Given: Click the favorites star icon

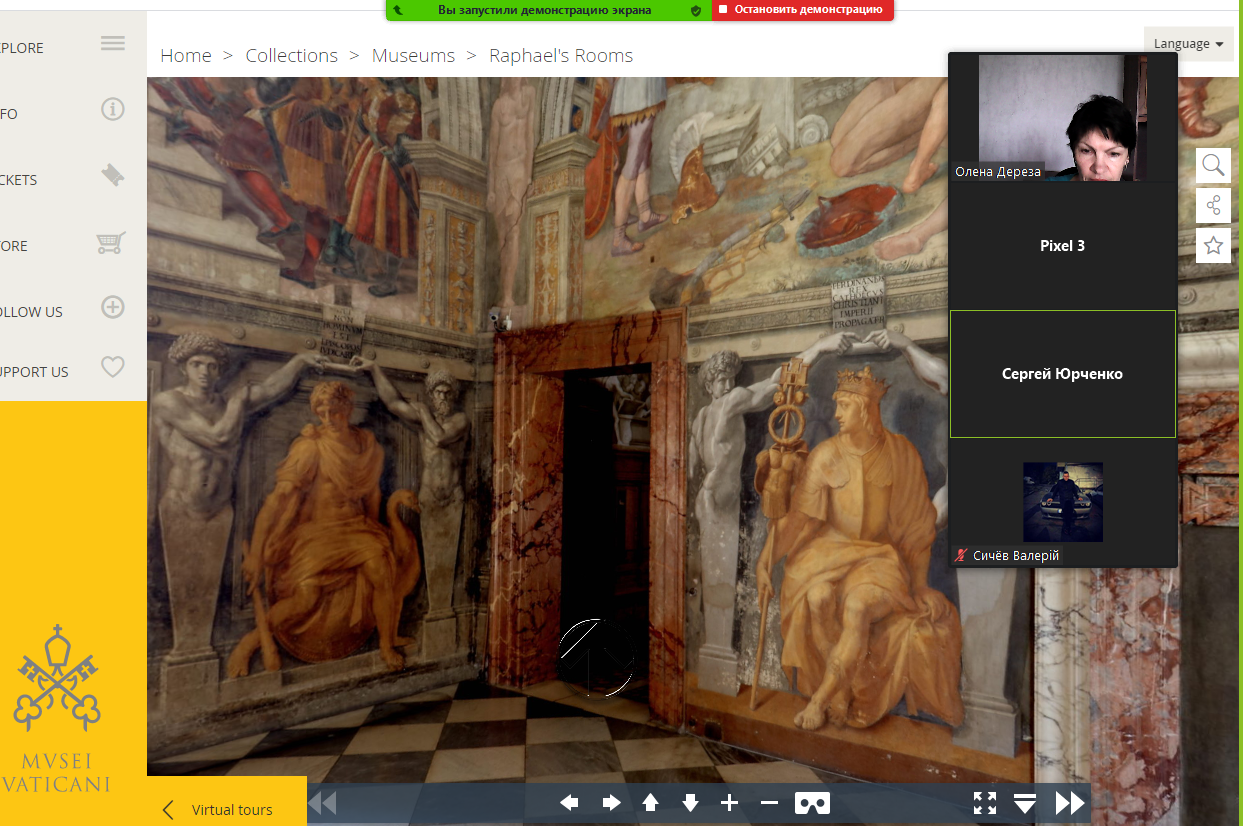Looking at the screenshot, I should click(x=1213, y=246).
